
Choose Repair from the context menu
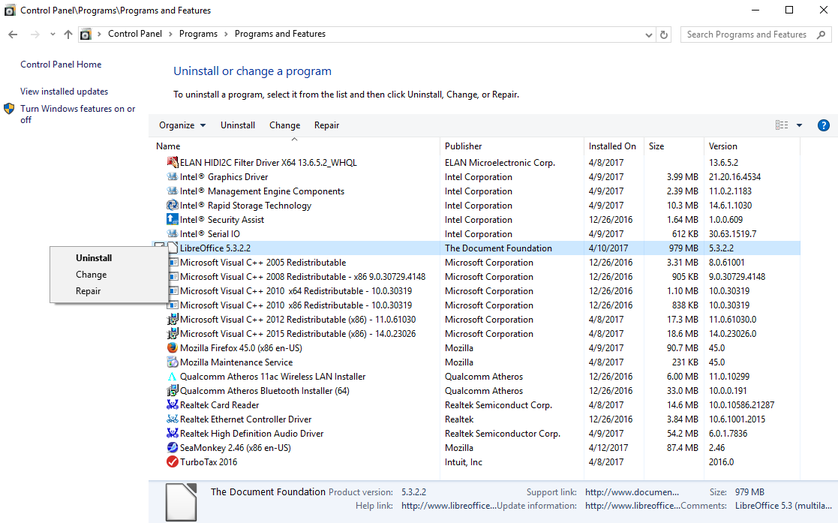click(88, 291)
